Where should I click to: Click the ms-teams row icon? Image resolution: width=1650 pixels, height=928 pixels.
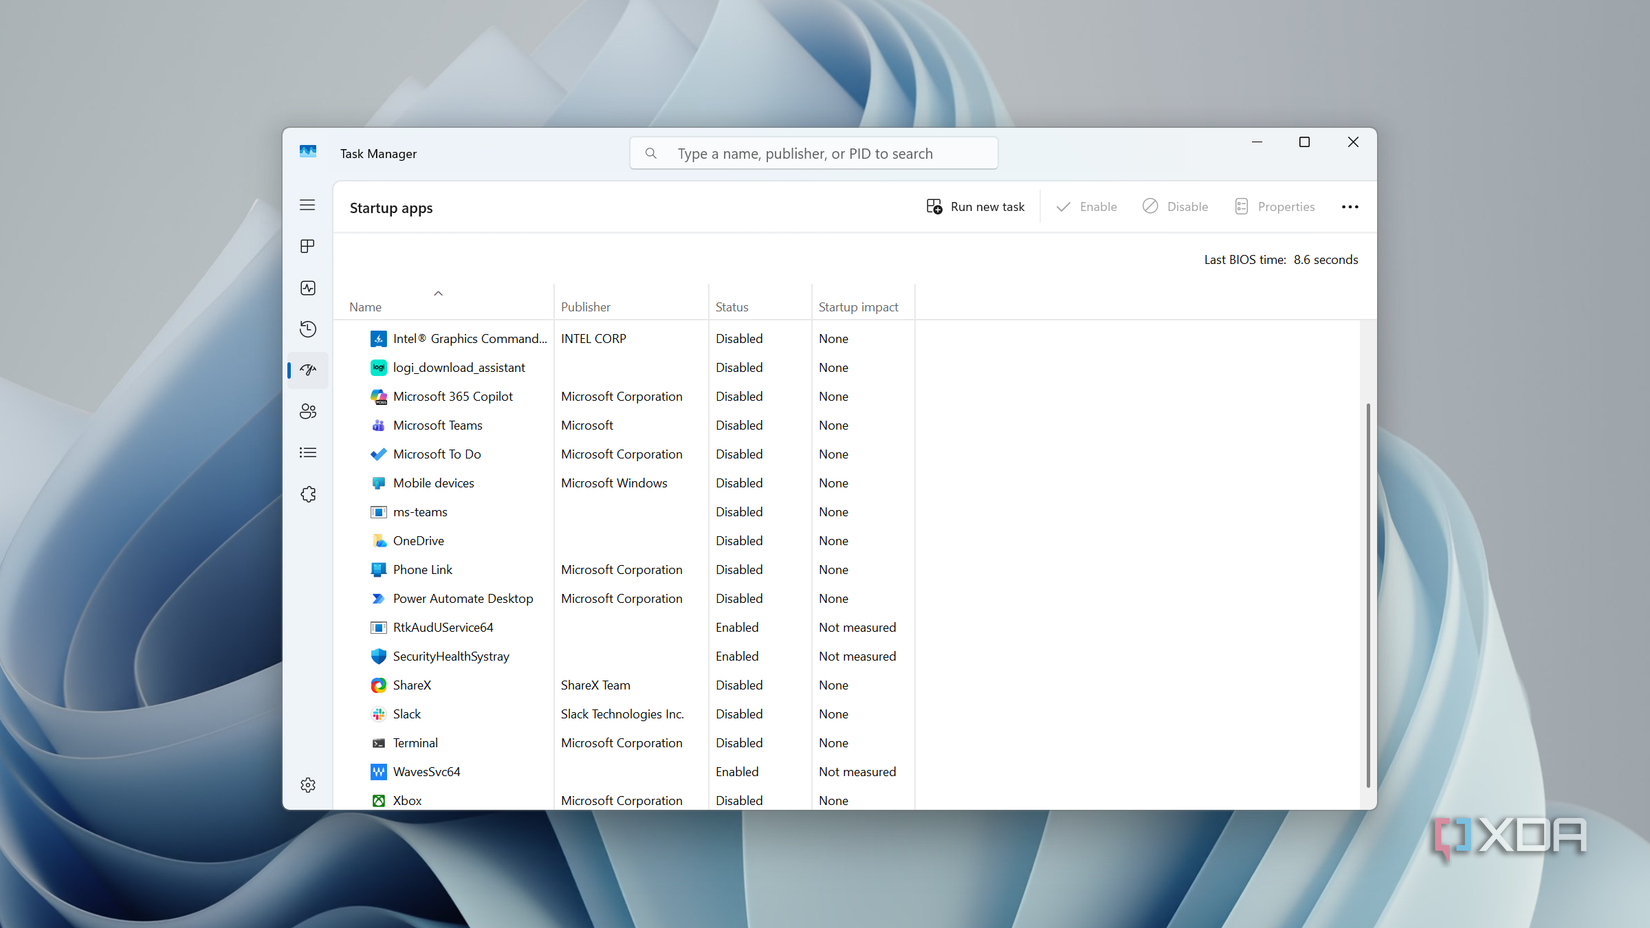point(378,512)
